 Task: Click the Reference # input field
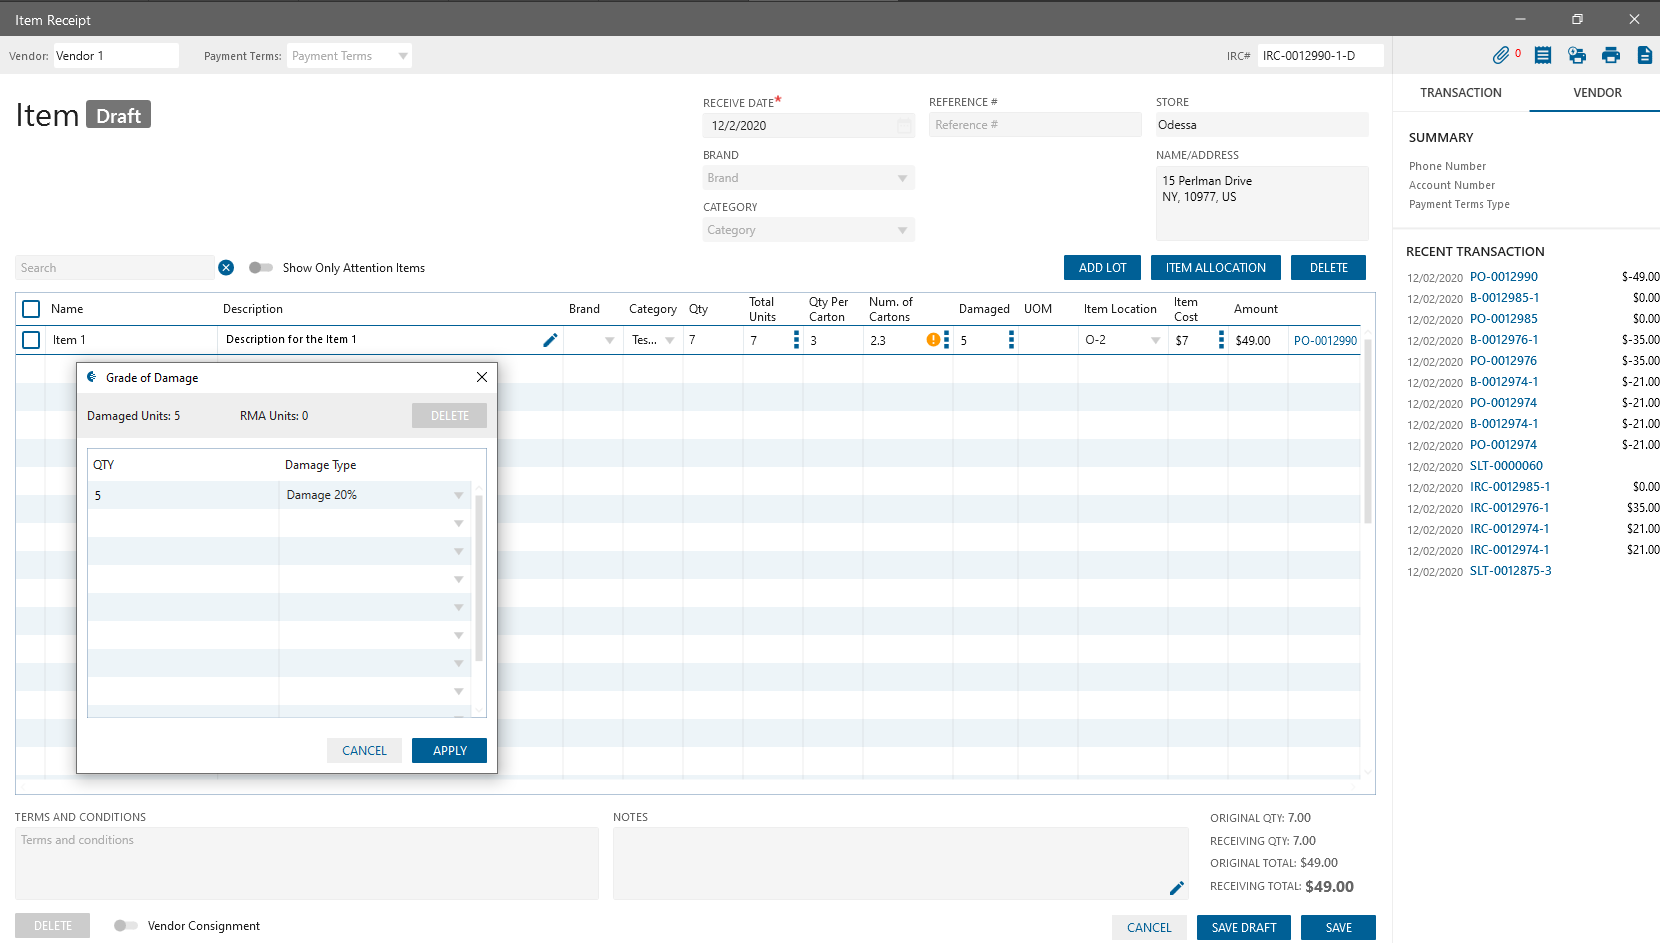(x=1035, y=125)
